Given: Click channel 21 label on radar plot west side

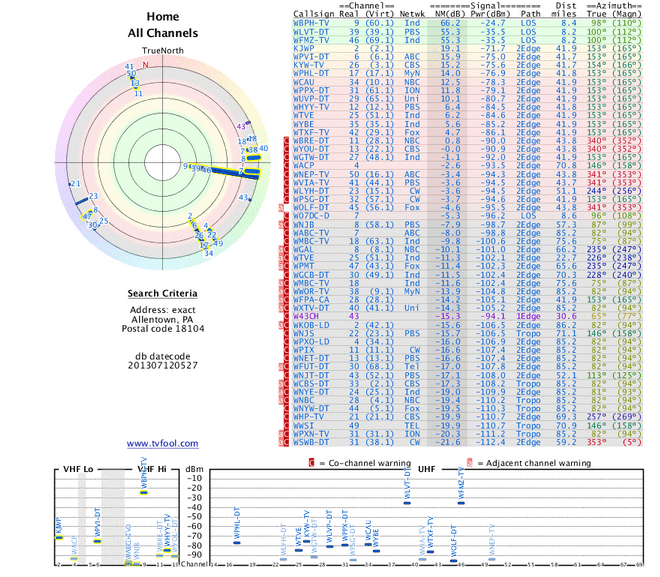Looking at the screenshot, I should pos(75,183).
